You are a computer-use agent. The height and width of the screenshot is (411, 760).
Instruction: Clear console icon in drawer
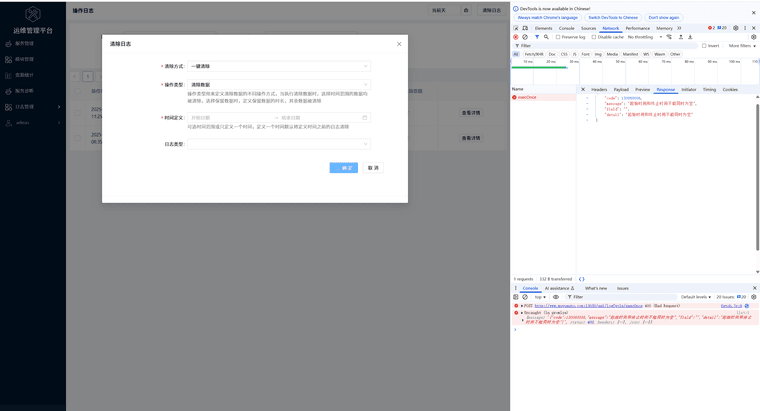click(x=525, y=297)
